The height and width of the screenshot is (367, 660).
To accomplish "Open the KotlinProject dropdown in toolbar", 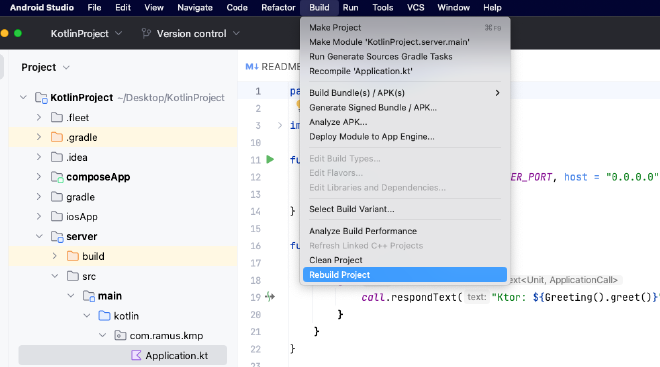I will pyautogui.click(x=86, y=33).
